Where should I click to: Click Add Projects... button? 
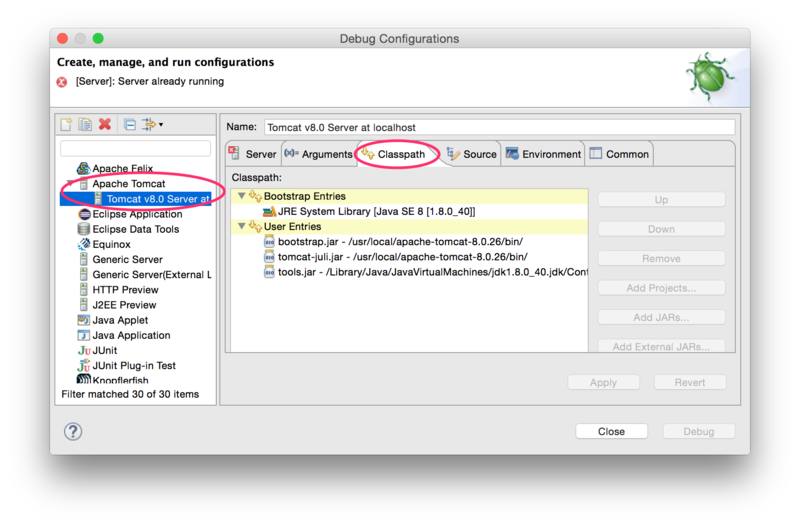point(661,288)
